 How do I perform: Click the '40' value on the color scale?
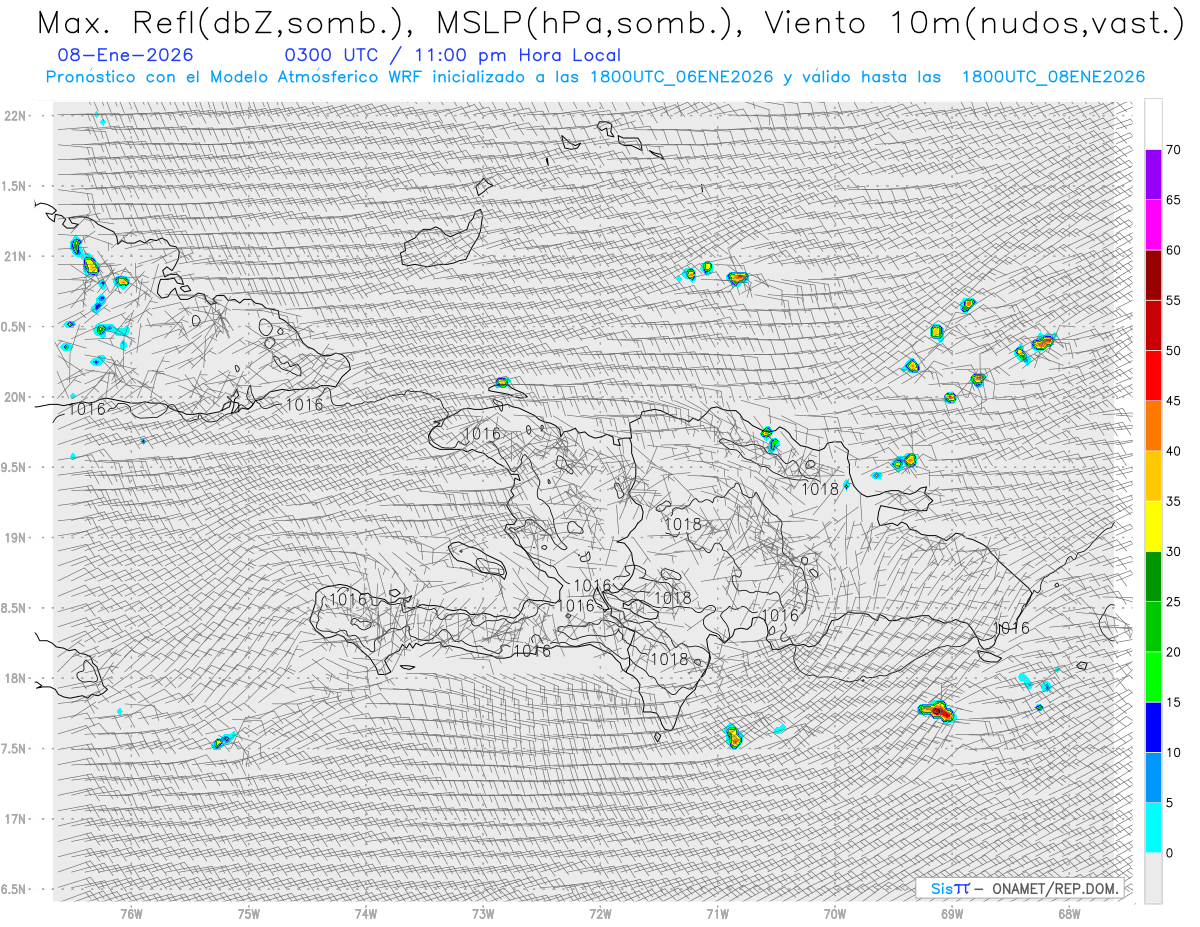1173,451
